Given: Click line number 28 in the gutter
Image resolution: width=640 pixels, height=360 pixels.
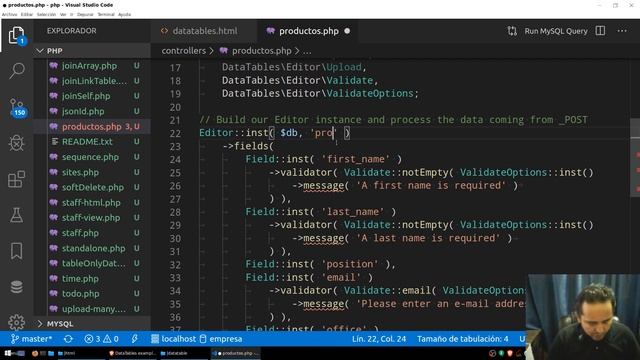Looking at the screenshot, I should pos(175,212).
